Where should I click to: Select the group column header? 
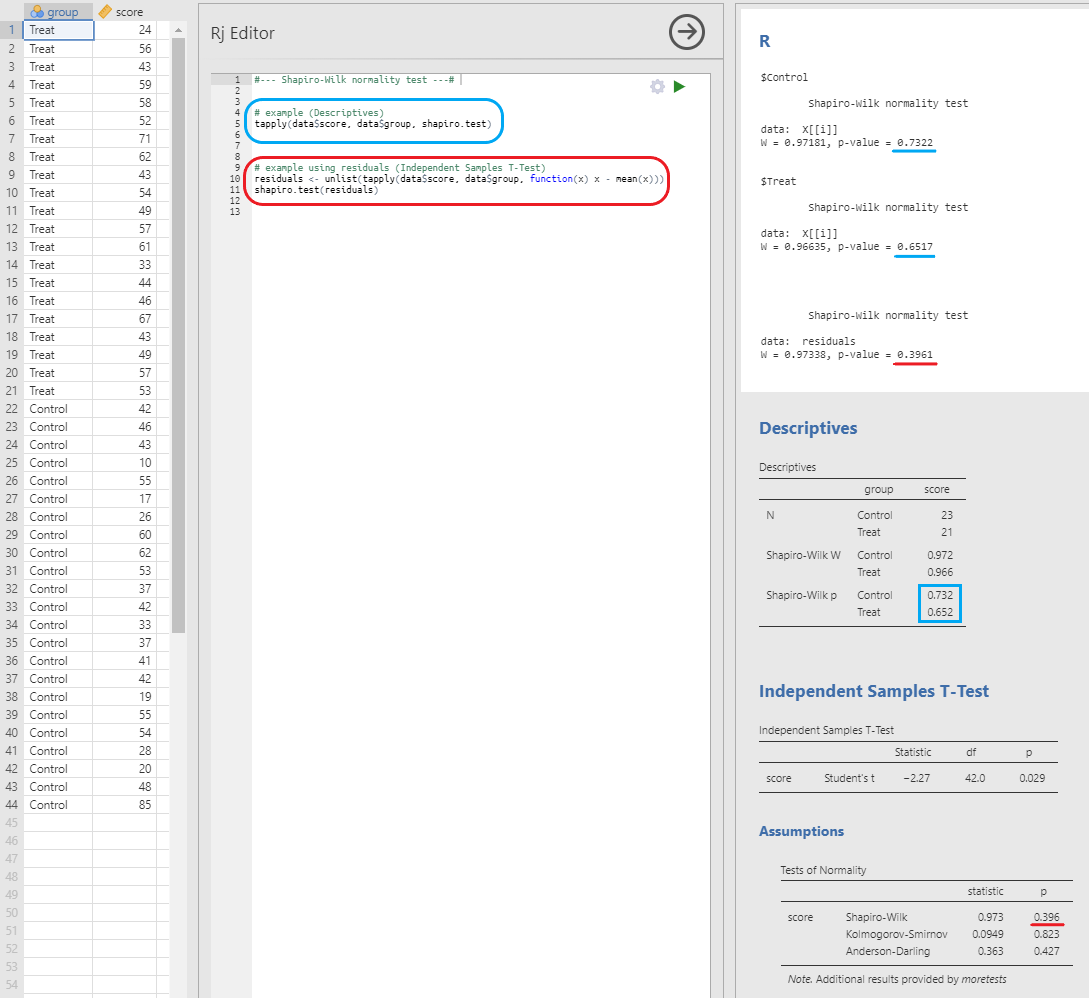(x=62, y=12)
